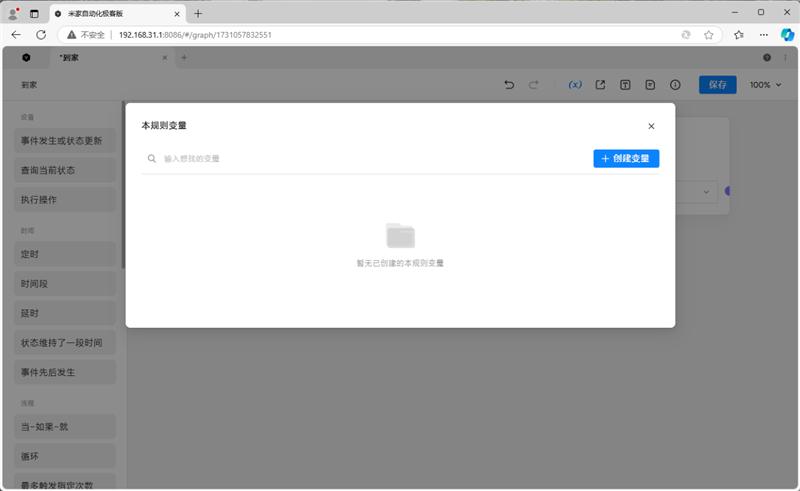Click the text box T toolbar icon

pyautogui.click(x=625, y=85)
